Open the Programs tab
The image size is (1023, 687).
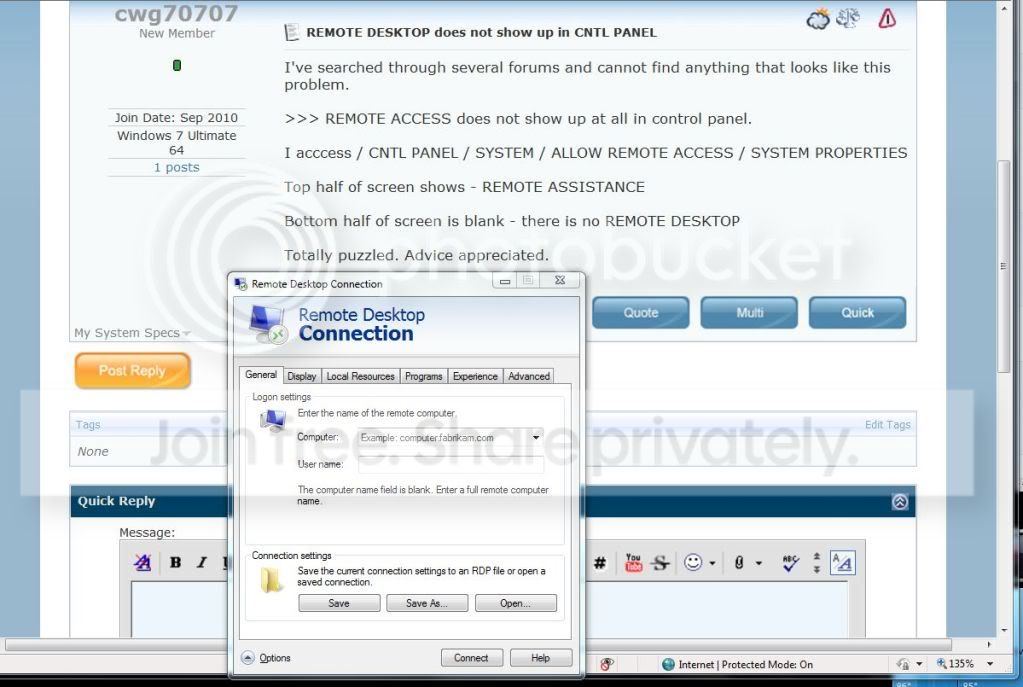pyautogui.click(x=423, y=376)
